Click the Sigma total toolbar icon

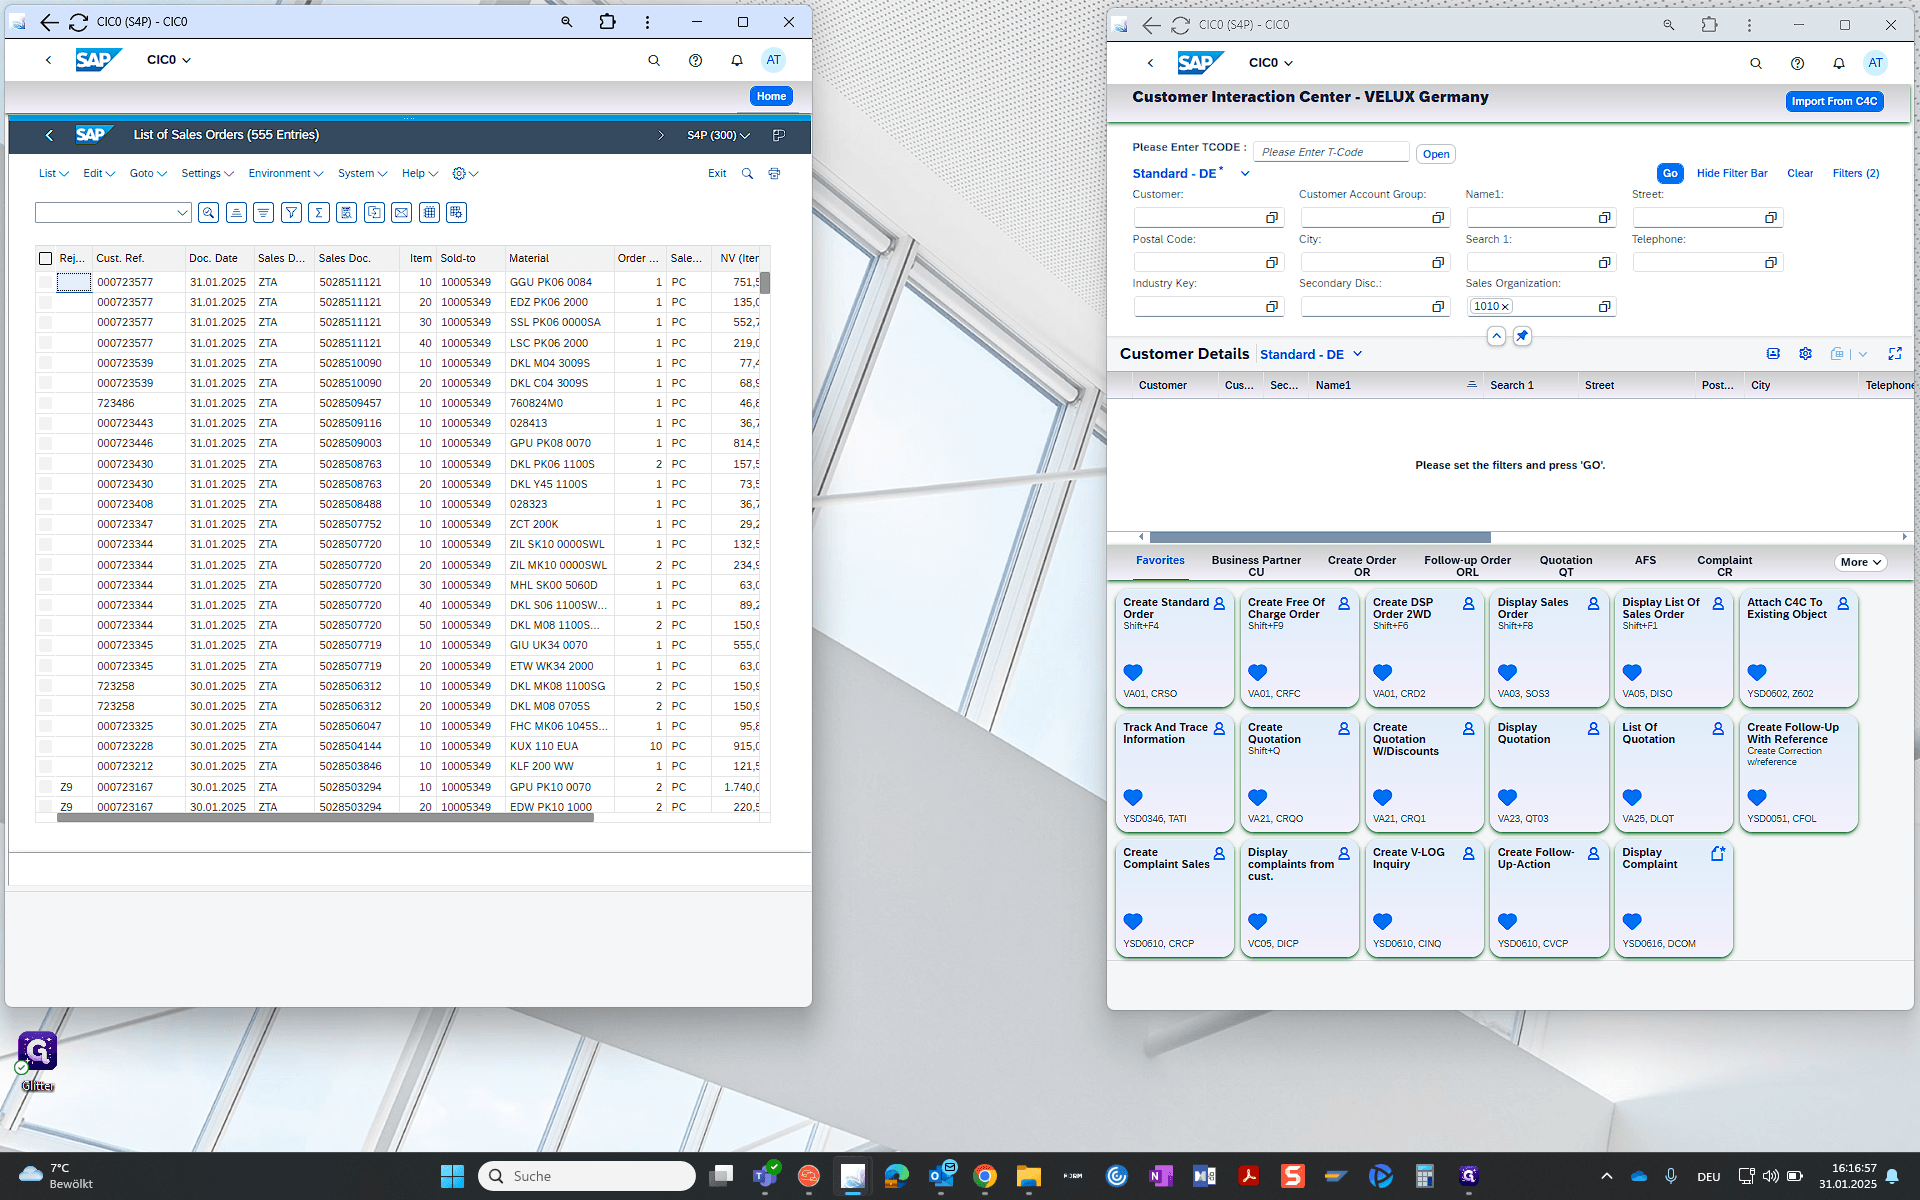coord(319,213)
